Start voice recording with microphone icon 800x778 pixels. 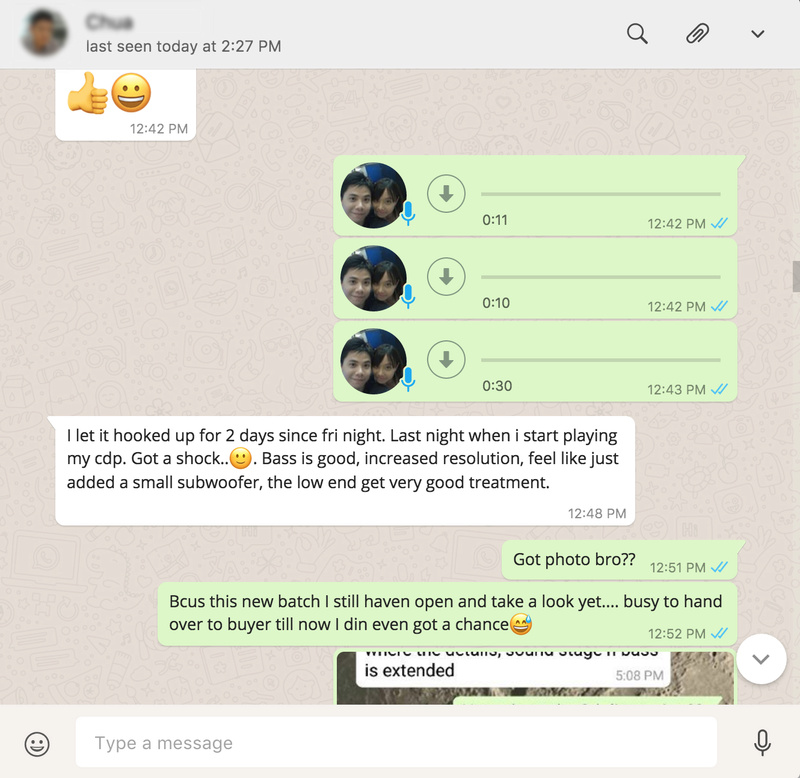(x=762, y=743)
